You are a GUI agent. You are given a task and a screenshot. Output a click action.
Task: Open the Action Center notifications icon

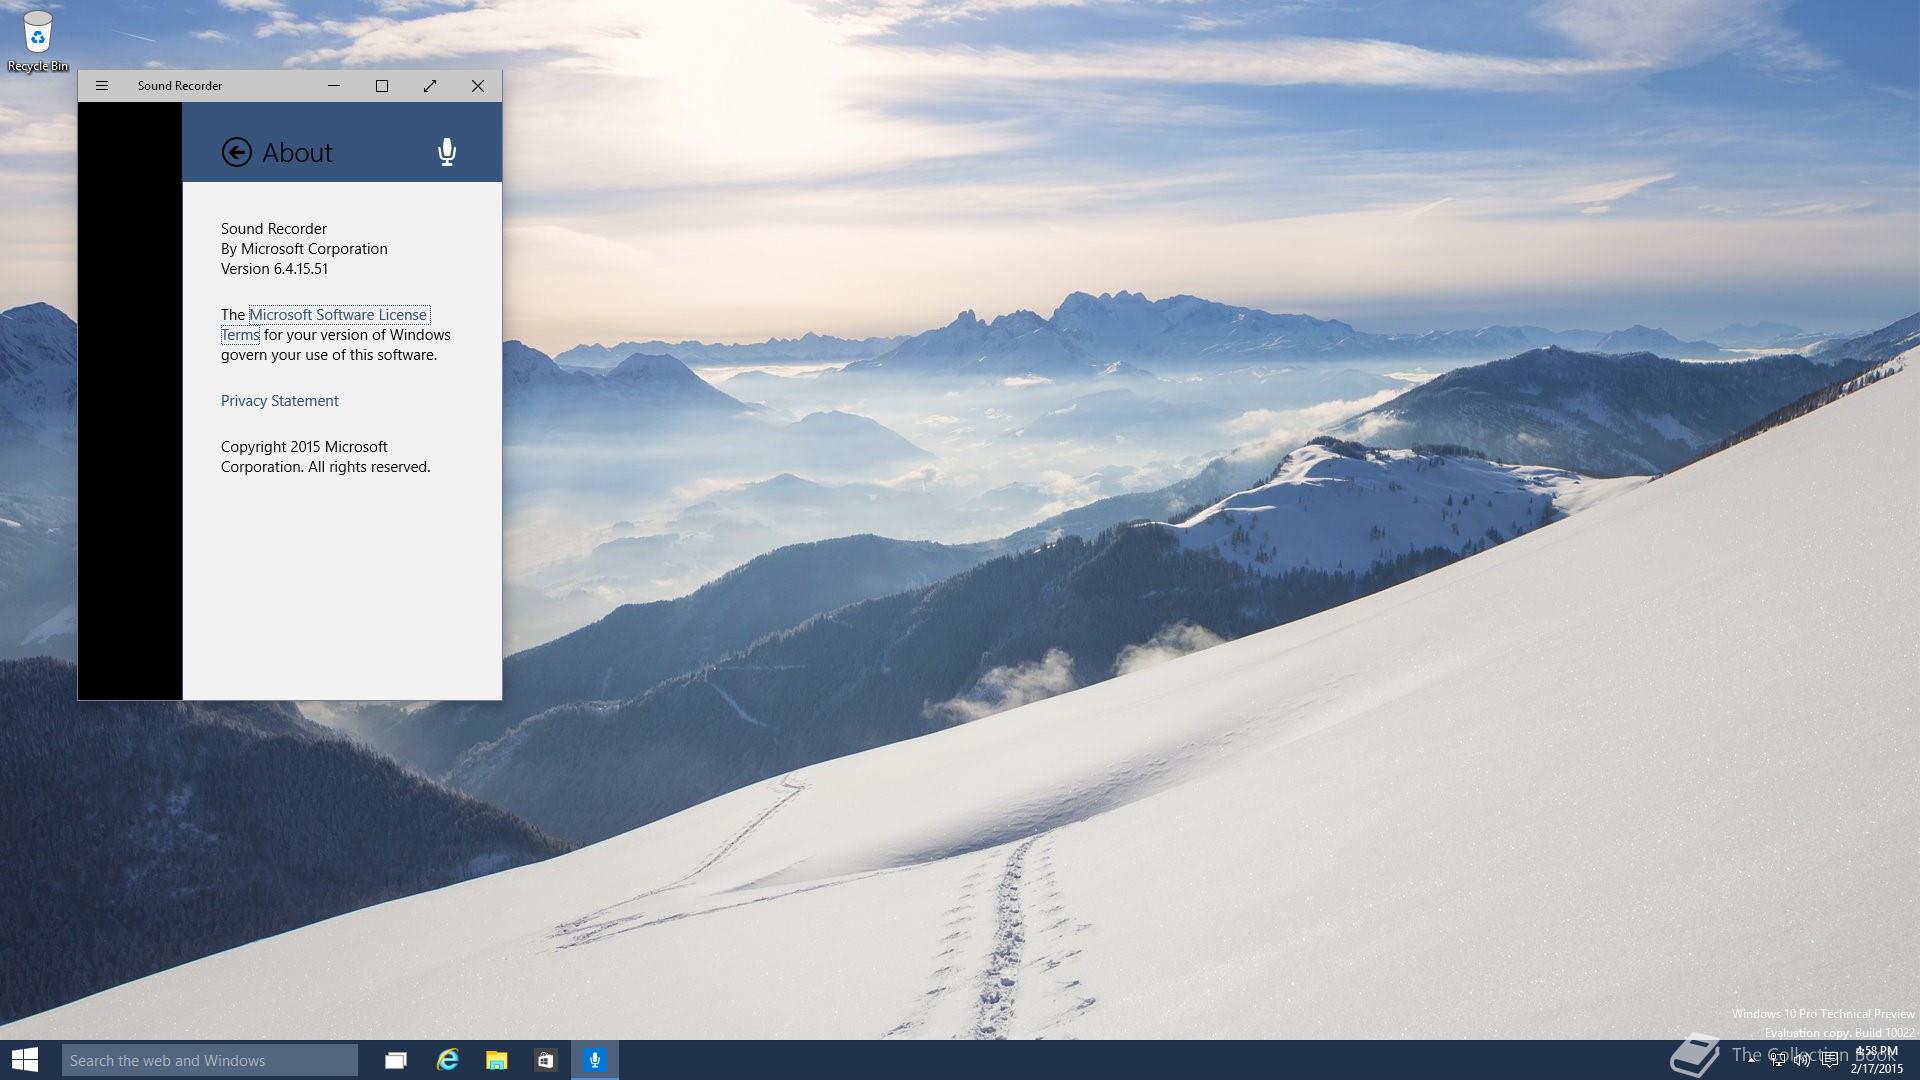1829,1060
